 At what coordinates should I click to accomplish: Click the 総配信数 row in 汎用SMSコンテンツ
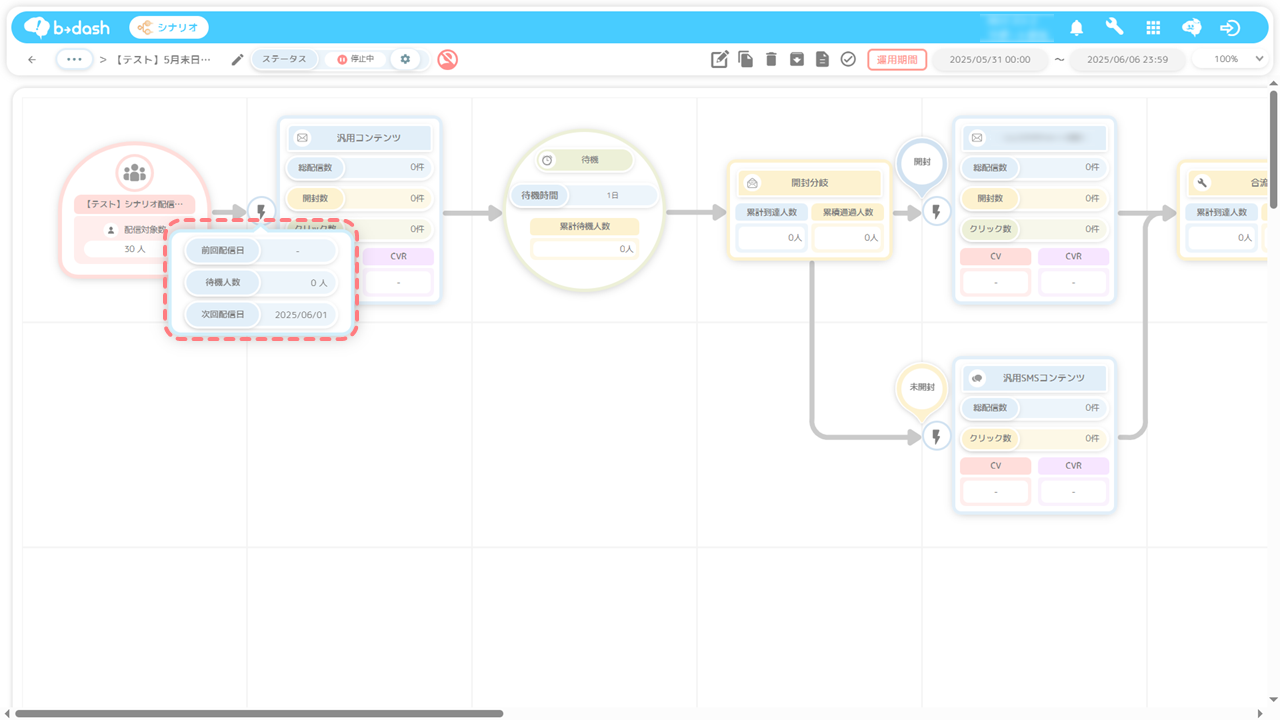(x=1035, y=408)
